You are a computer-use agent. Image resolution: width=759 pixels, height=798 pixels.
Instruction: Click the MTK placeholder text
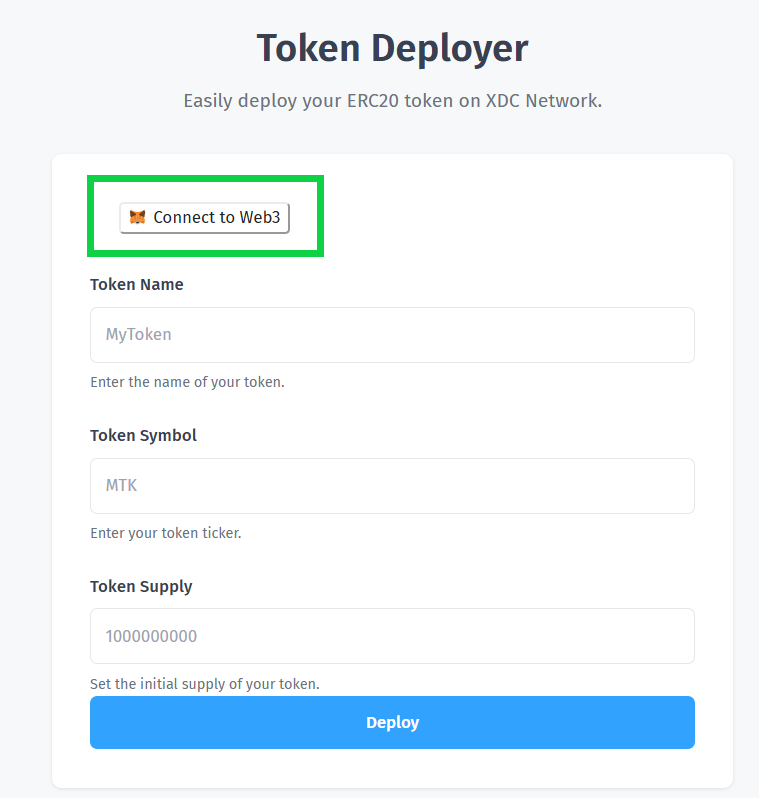pyautogui.click(x=121, y=486)
